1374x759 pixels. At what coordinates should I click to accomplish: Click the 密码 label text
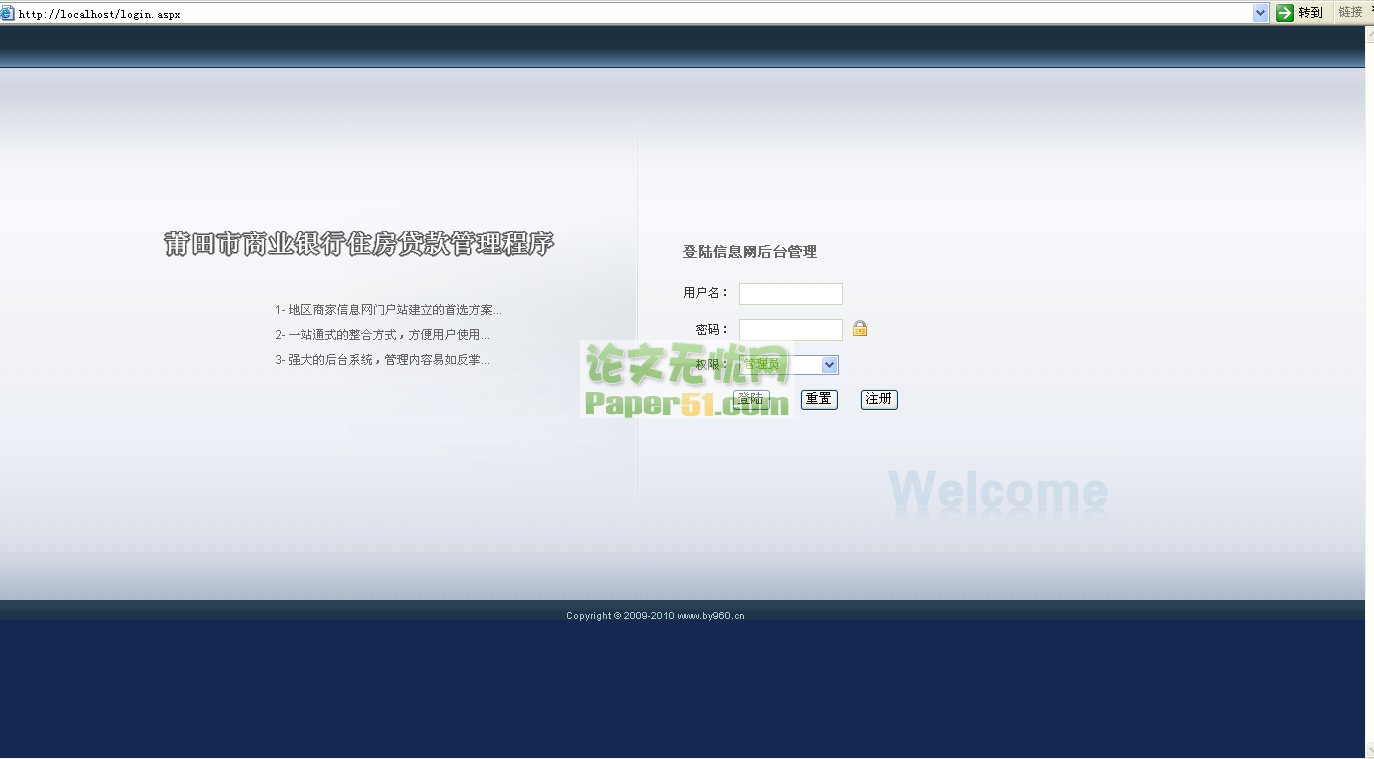coord(712,329)
